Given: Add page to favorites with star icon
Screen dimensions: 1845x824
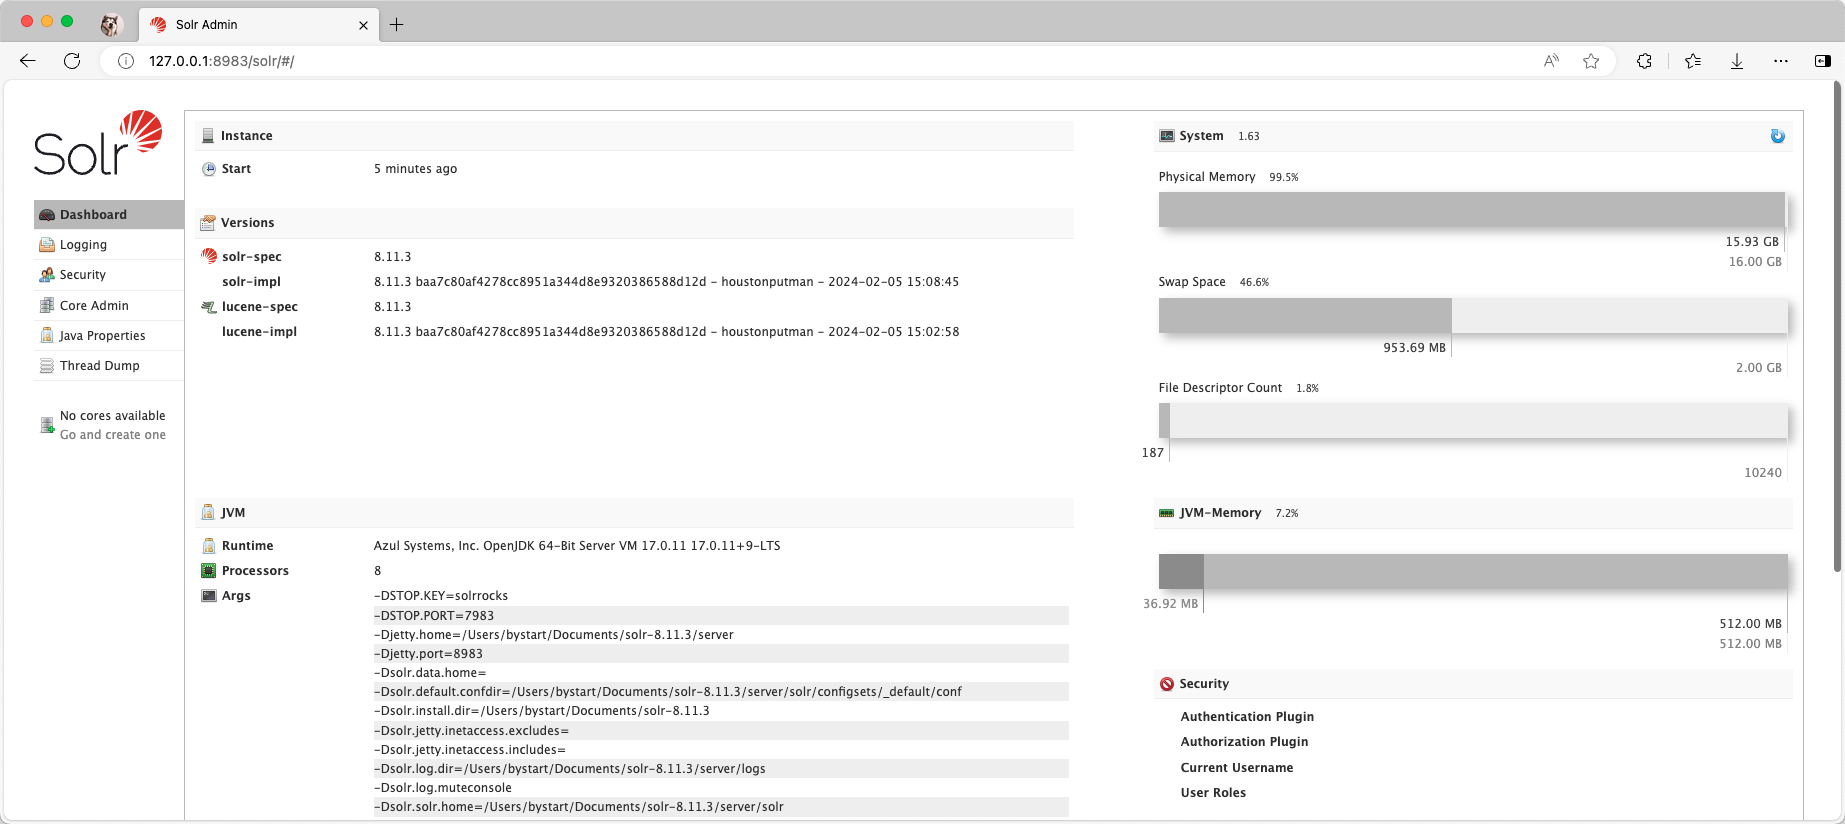Looking at the screenshot, I should [x=1591, y=61].
